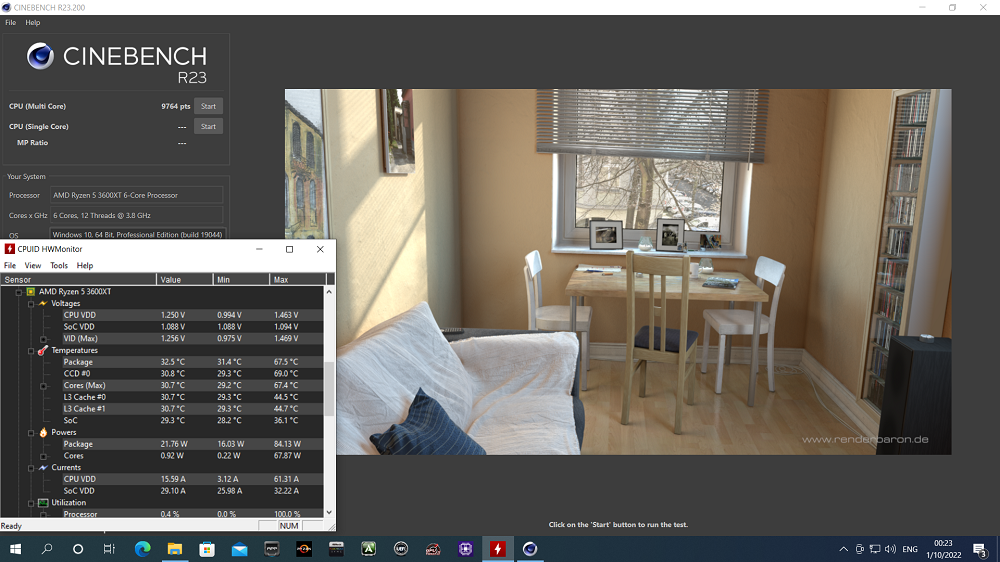Click the Cores x GHz field
Viewport: 1000px width, 562px height.
[x=136, y=216]
